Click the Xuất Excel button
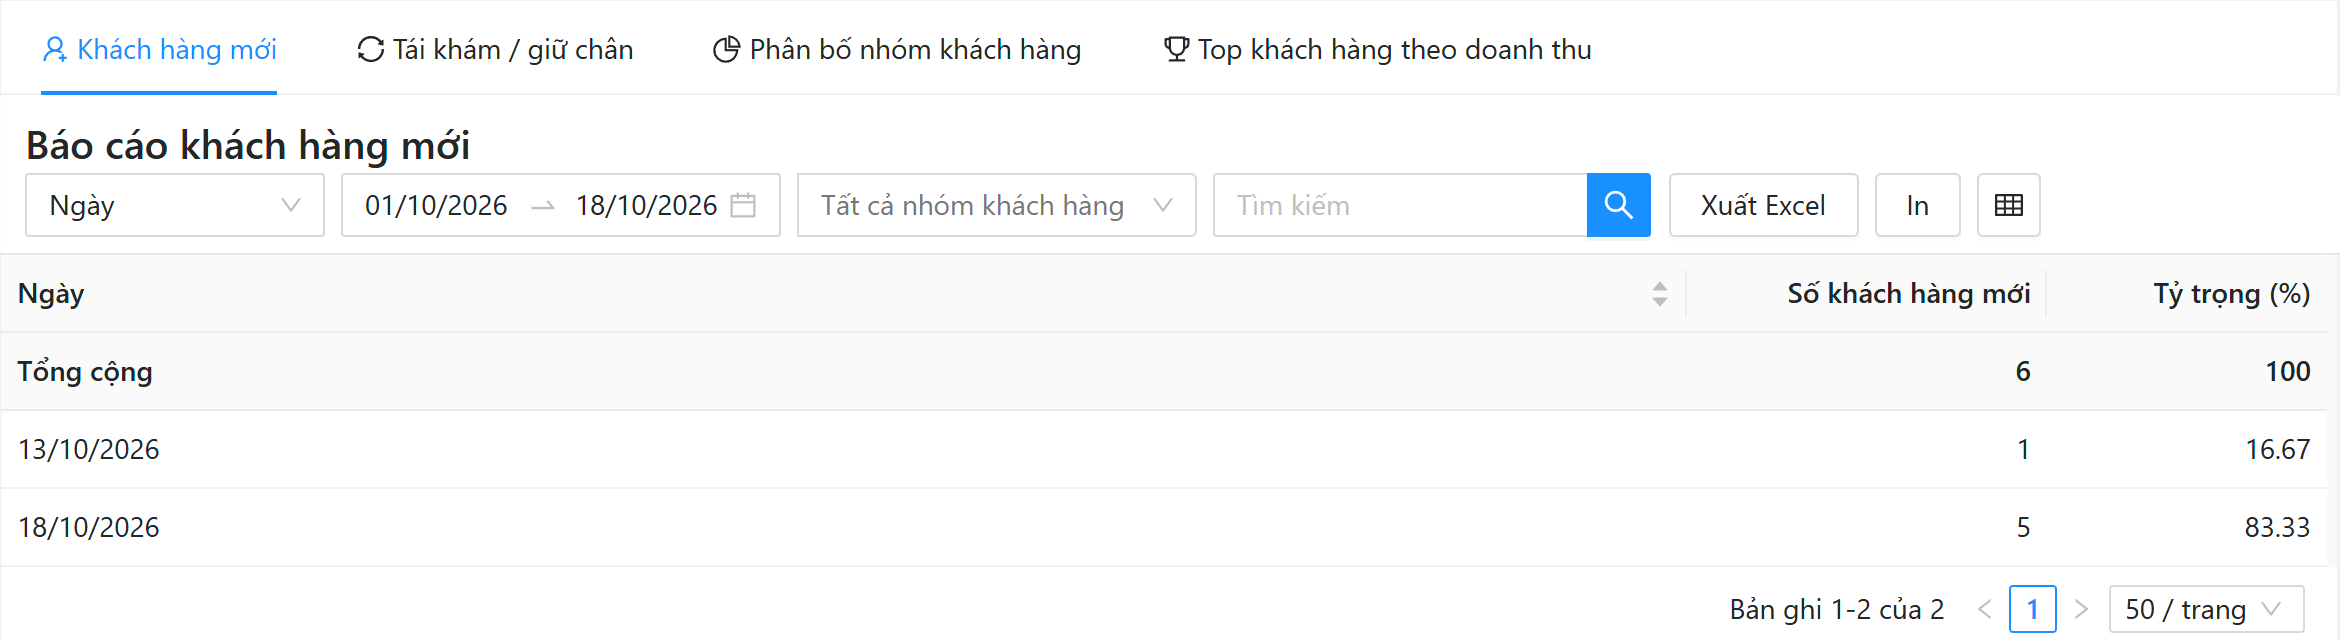The width and height of the screenshot is (2340, 640). coord(1763,205)
